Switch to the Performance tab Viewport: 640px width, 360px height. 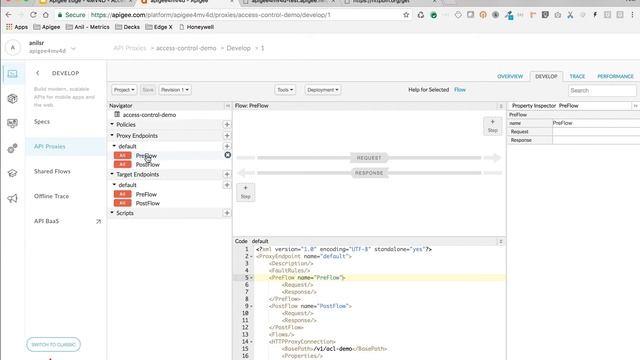pyautogui.click(x=615, y=76)
